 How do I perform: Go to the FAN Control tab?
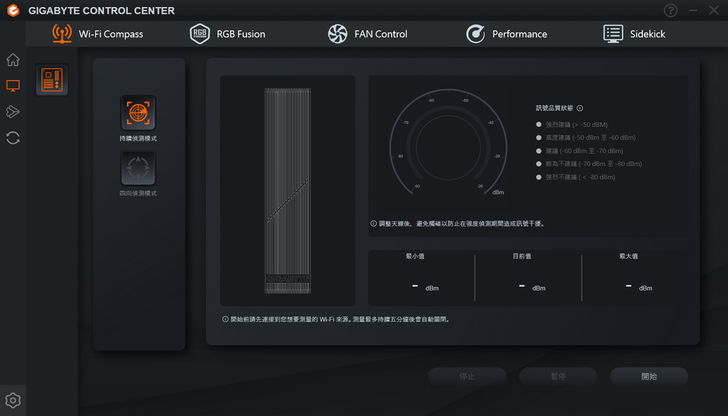coord(367,34)
